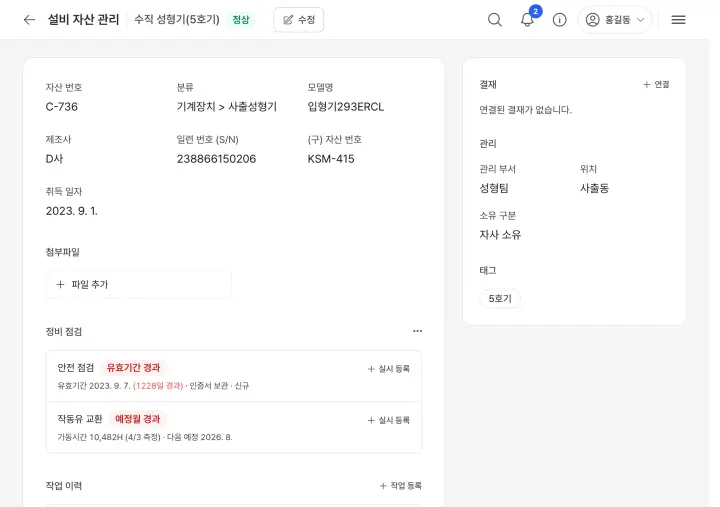720x507 pixels.
Task: Select department value 성형팀
Action: (494, 188)
